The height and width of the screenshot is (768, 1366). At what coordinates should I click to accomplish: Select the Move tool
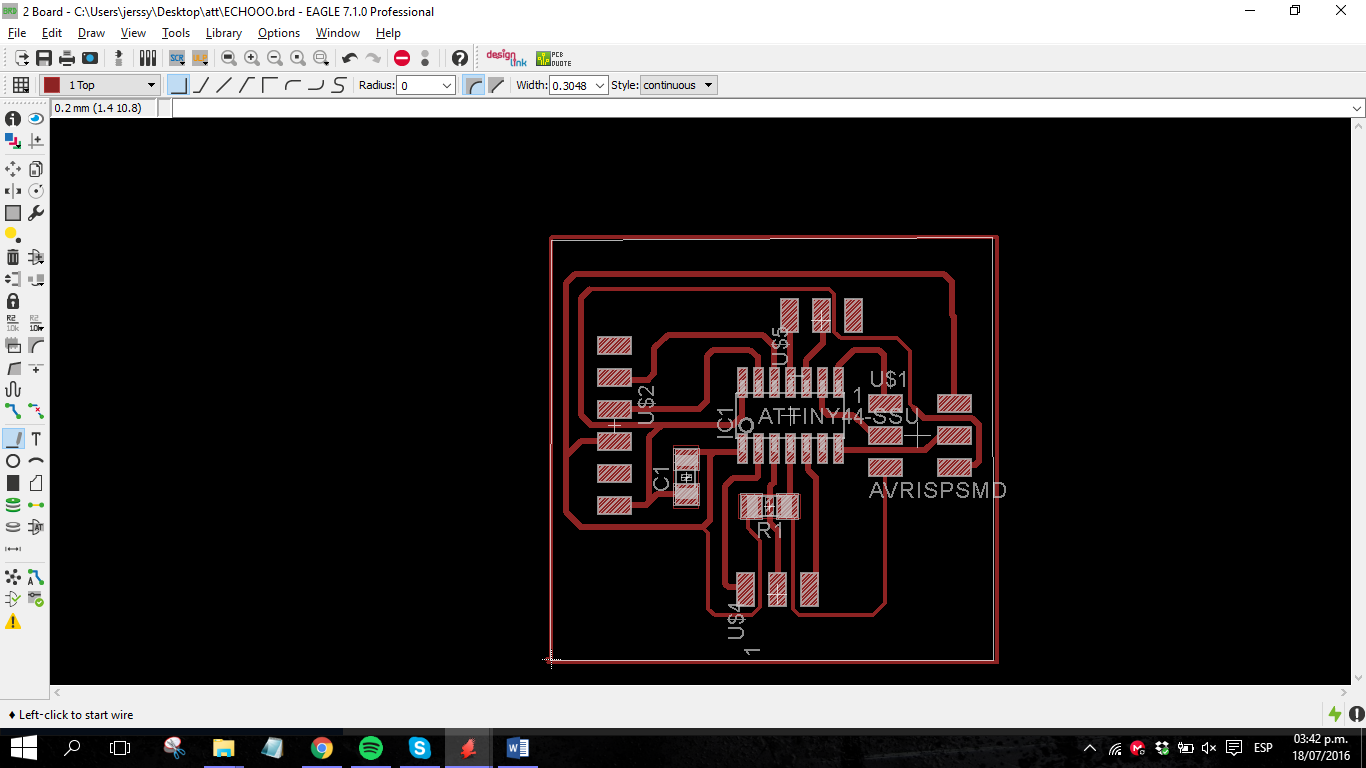13,169
